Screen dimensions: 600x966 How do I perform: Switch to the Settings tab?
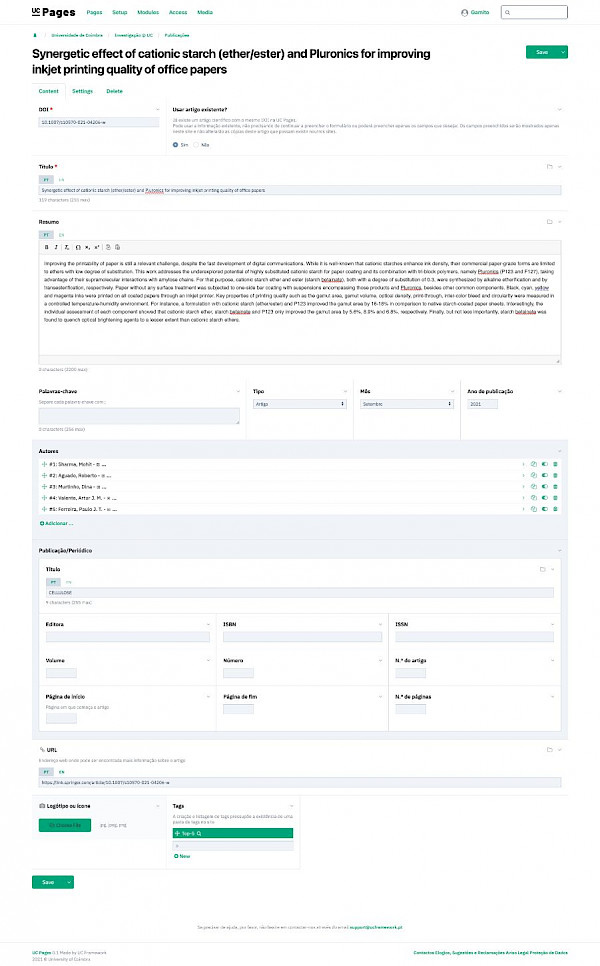(82, 91)
